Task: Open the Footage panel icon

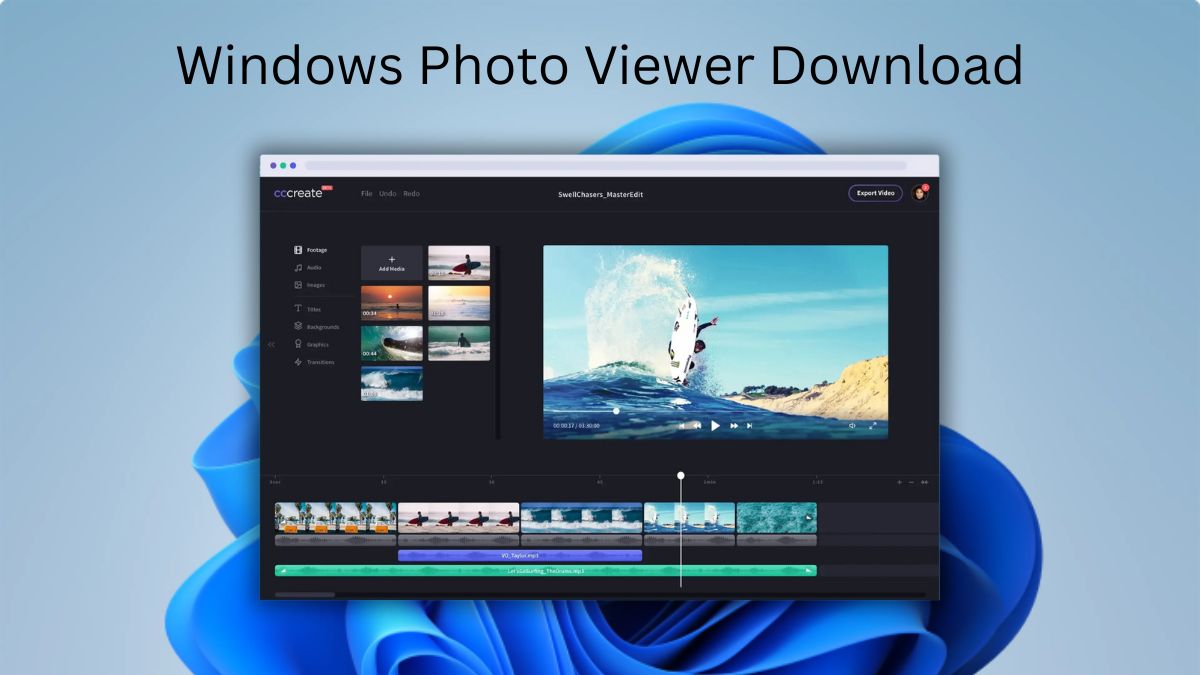Action: [298, 250]
